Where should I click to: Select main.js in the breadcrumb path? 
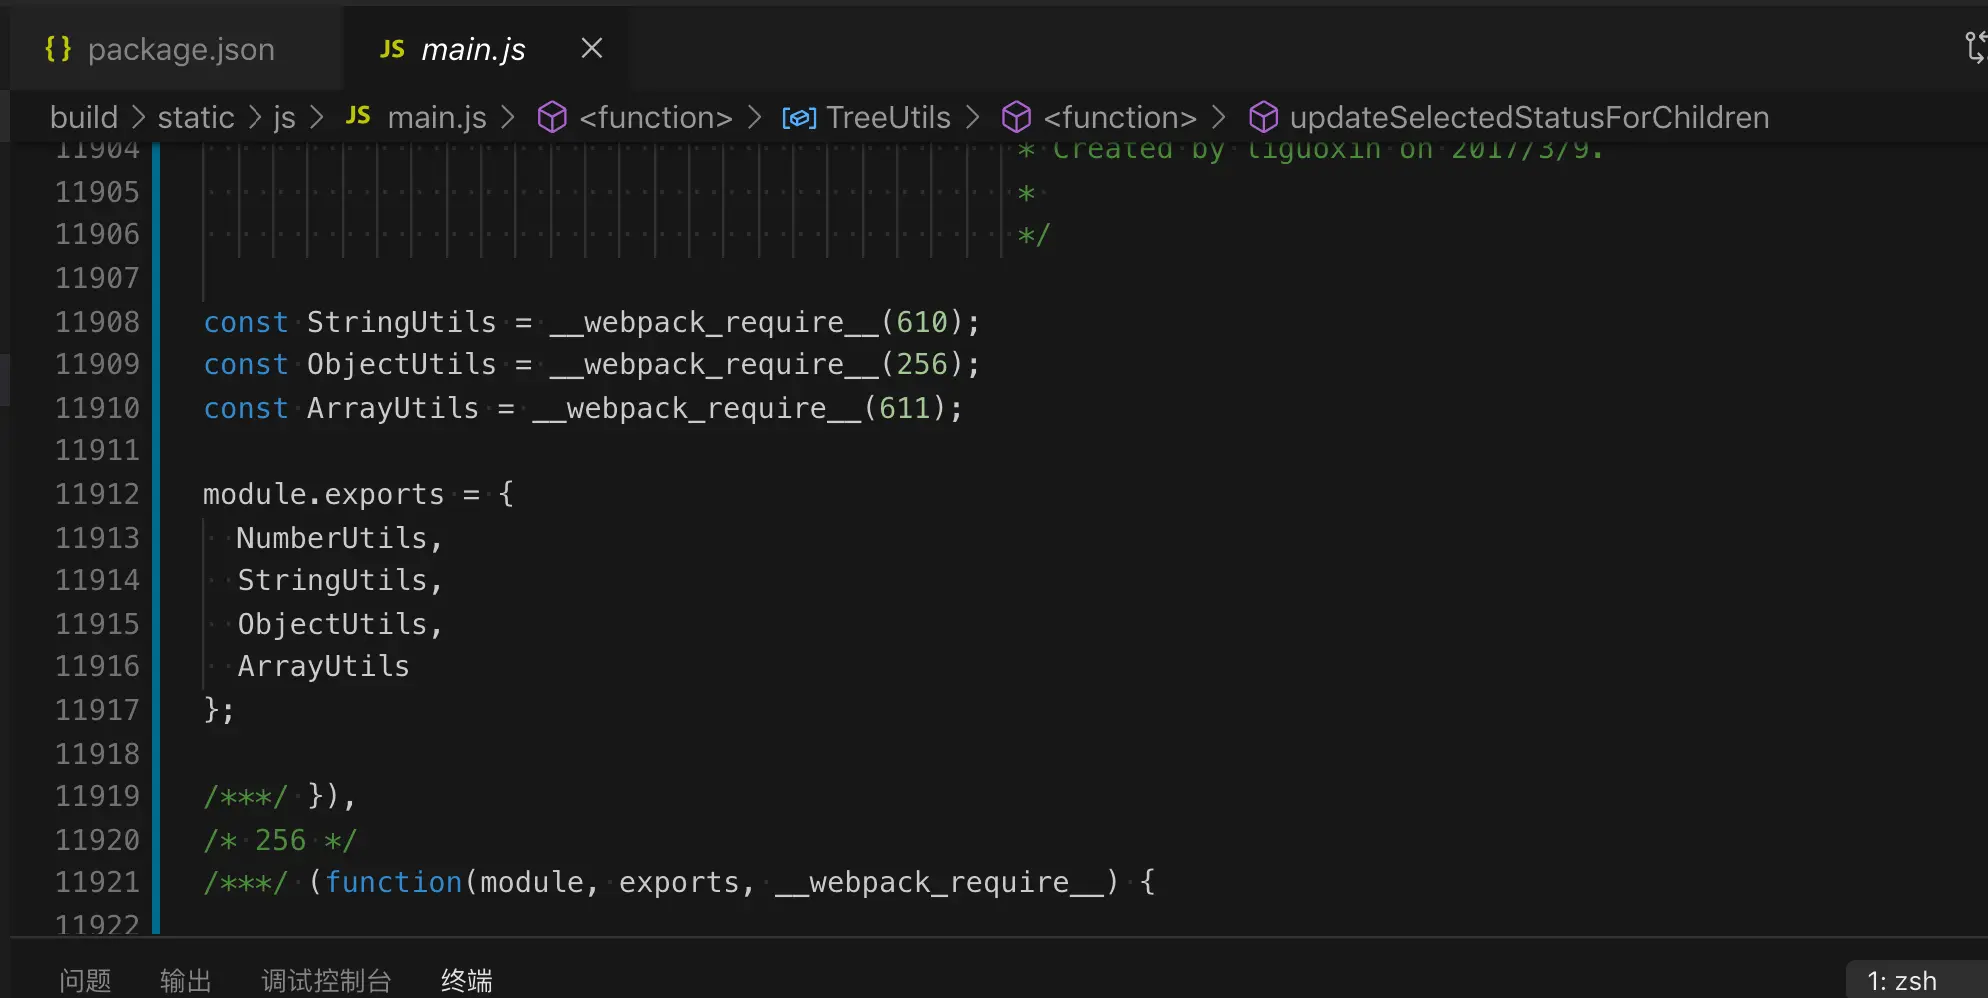pyautogui.click(x=437, y=118)
